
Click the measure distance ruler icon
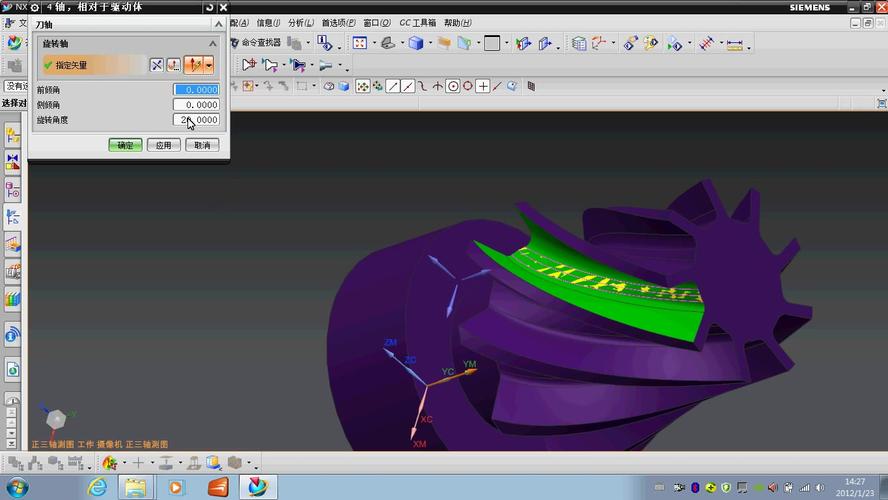[735, 44]
